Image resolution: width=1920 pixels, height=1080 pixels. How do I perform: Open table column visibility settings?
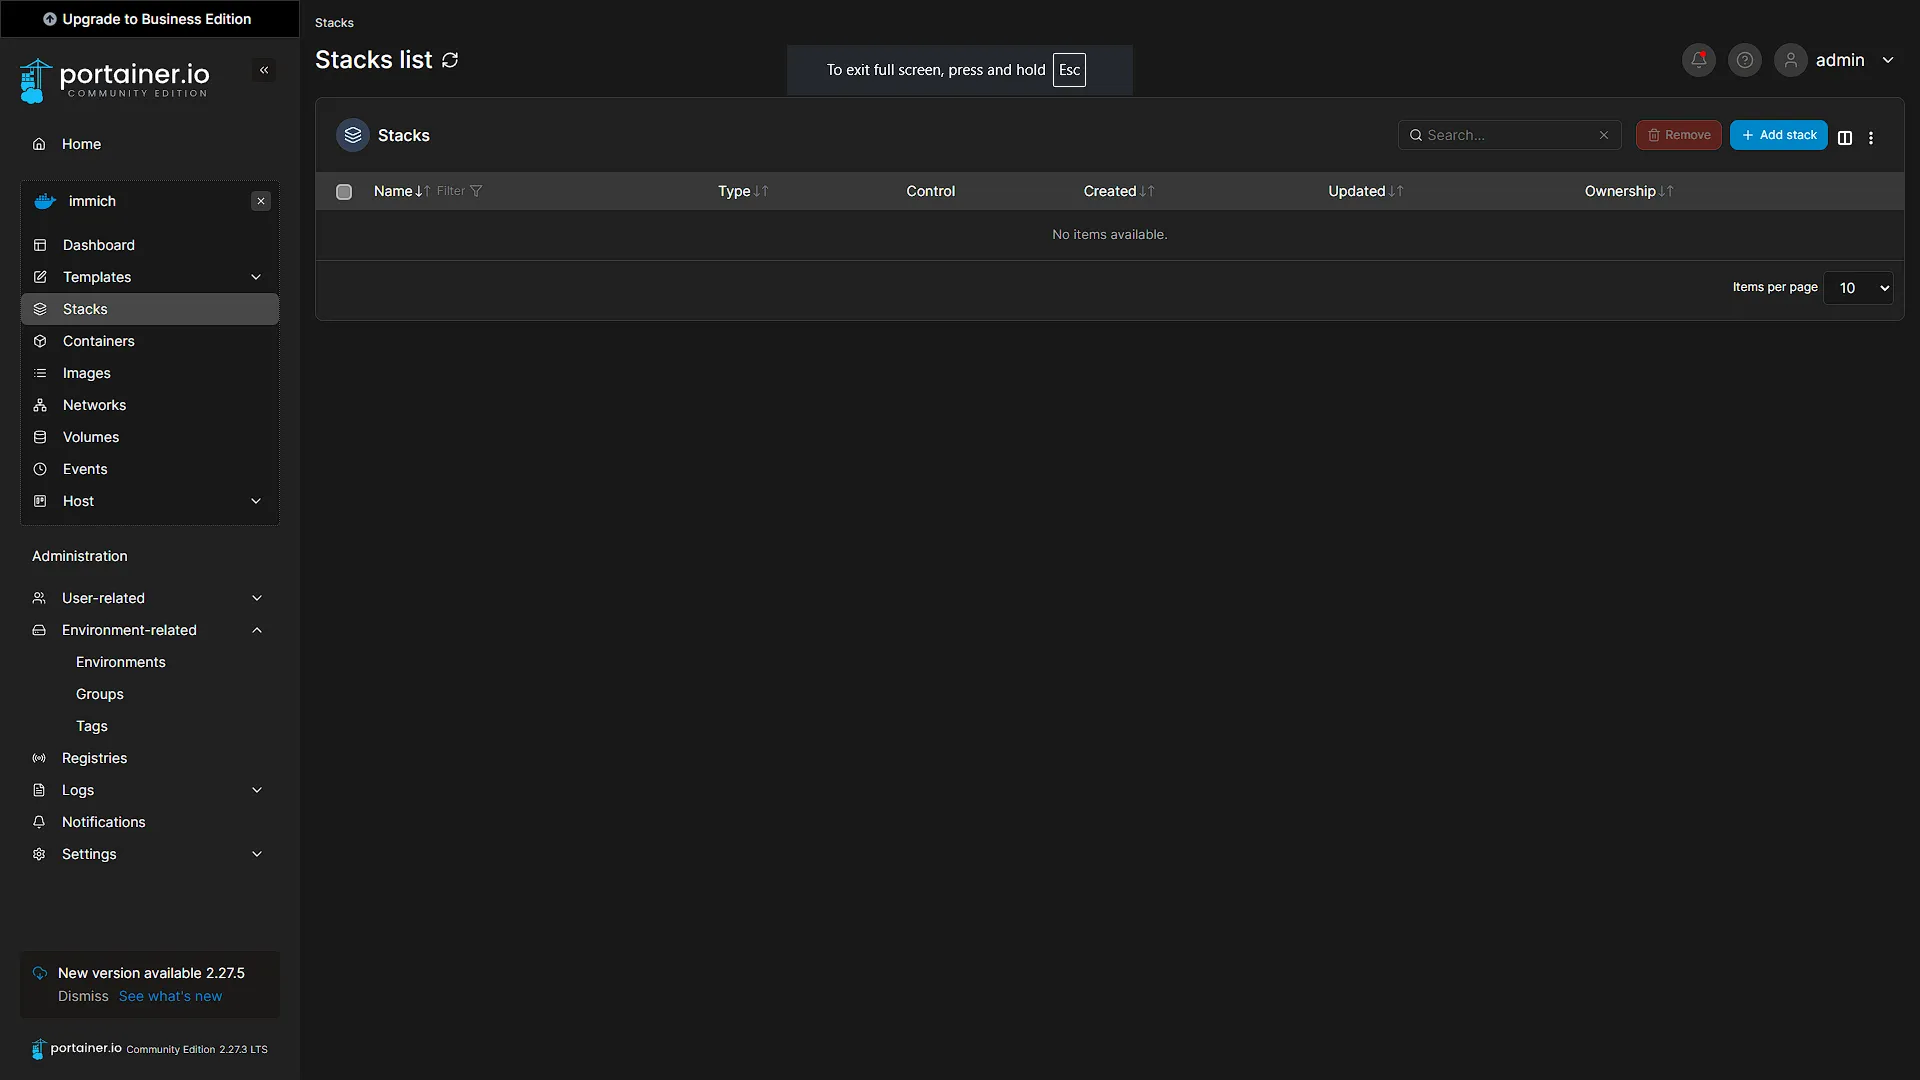[1845, 138]
